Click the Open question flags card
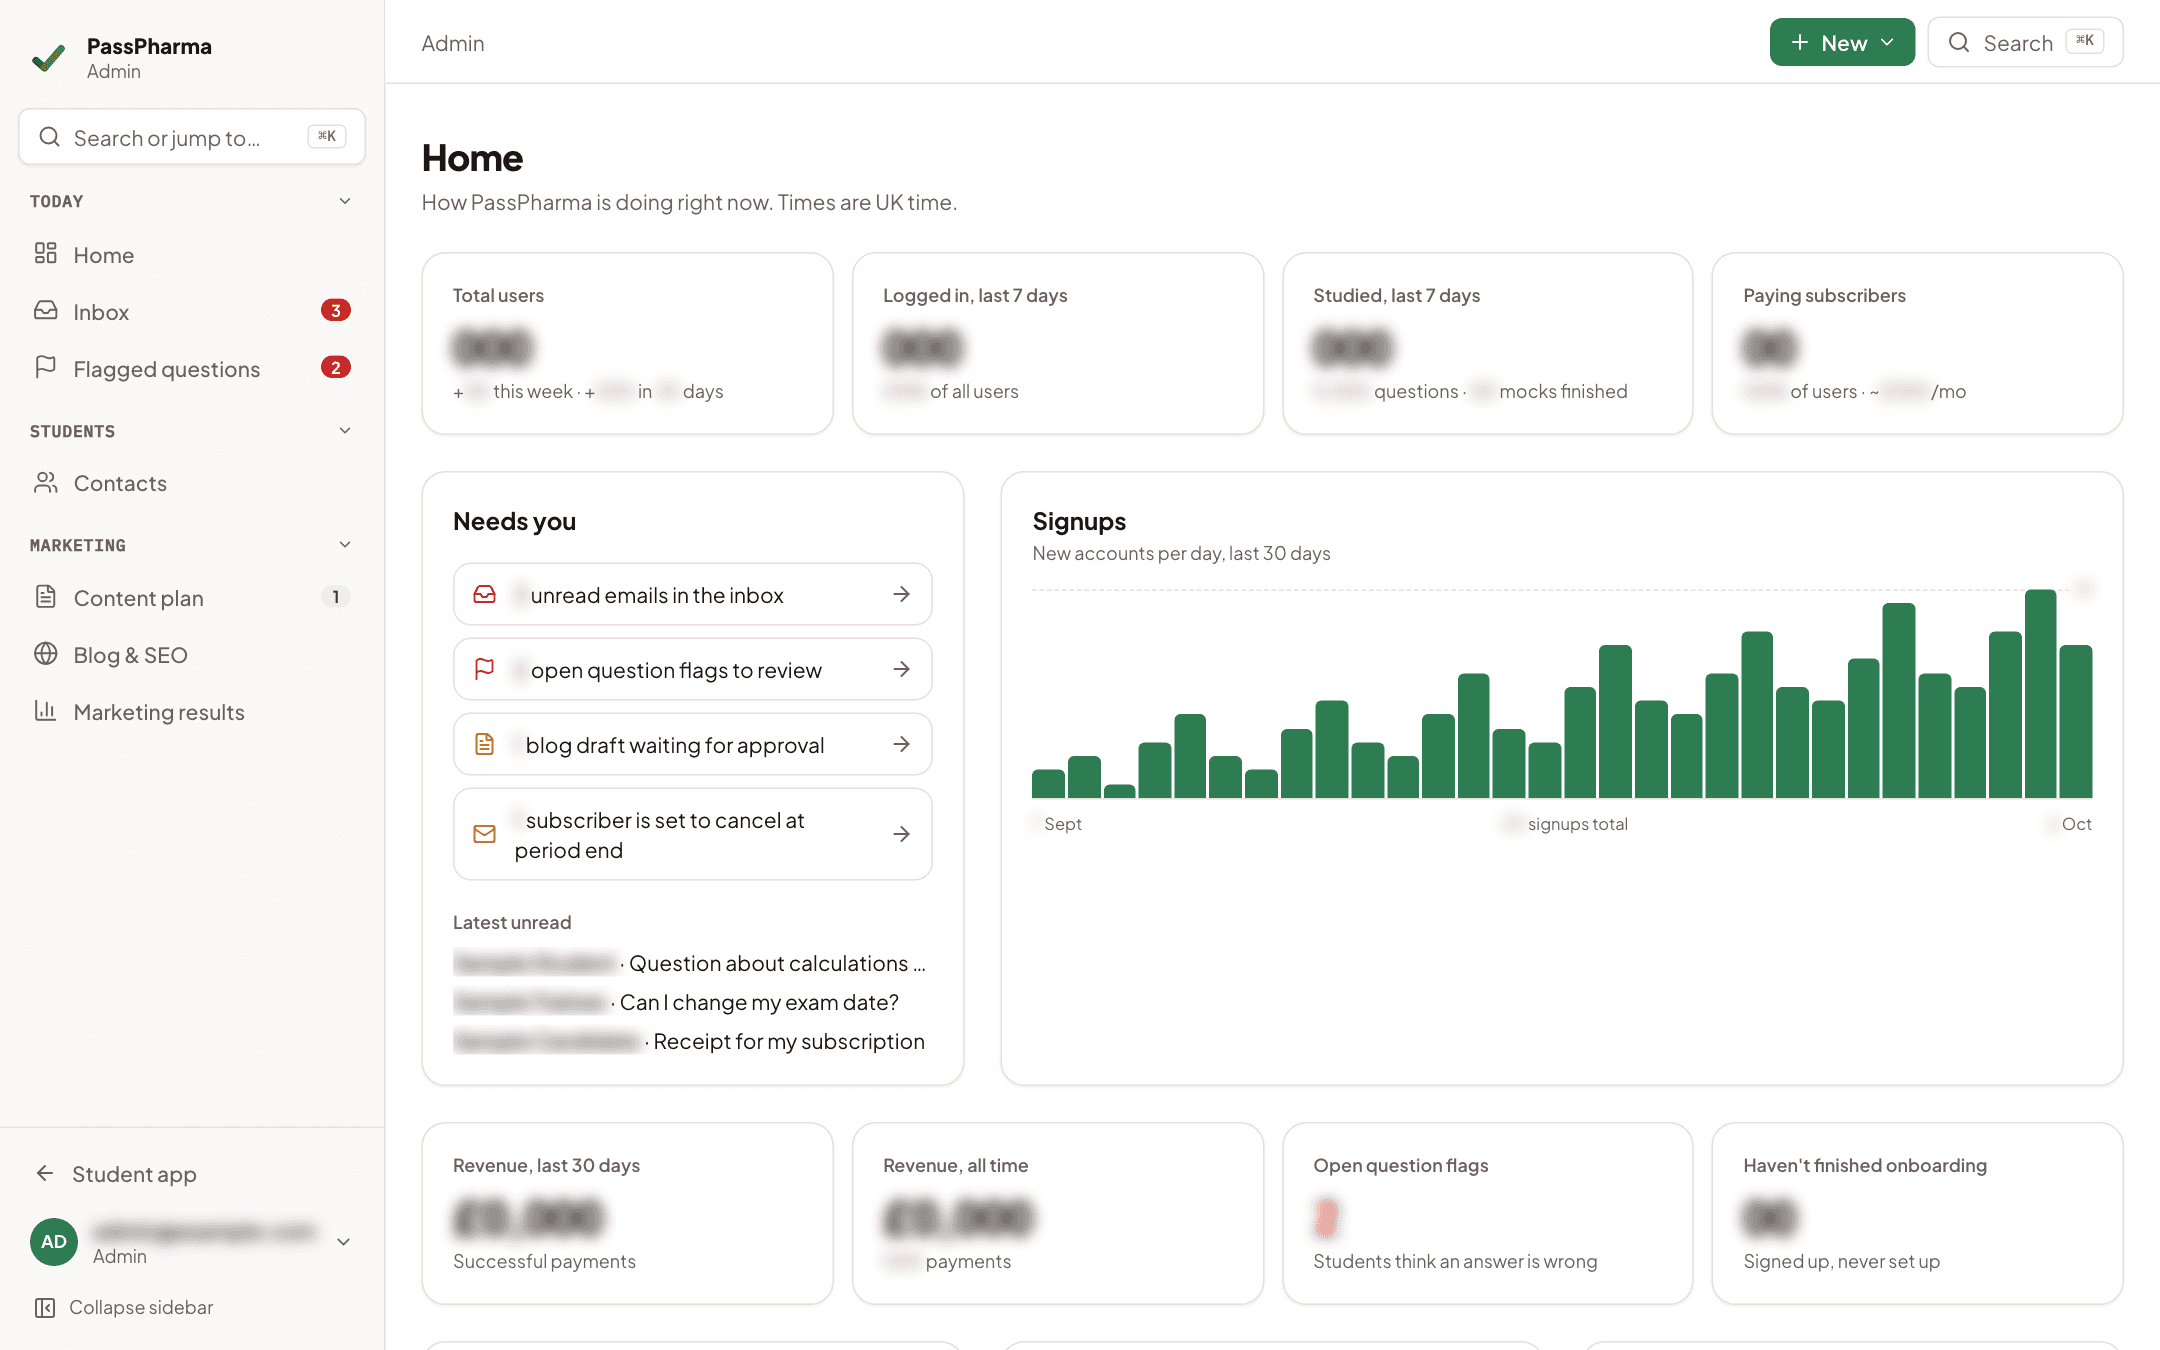Screen dimensions: 2160x1350 pos(1487,1213)
